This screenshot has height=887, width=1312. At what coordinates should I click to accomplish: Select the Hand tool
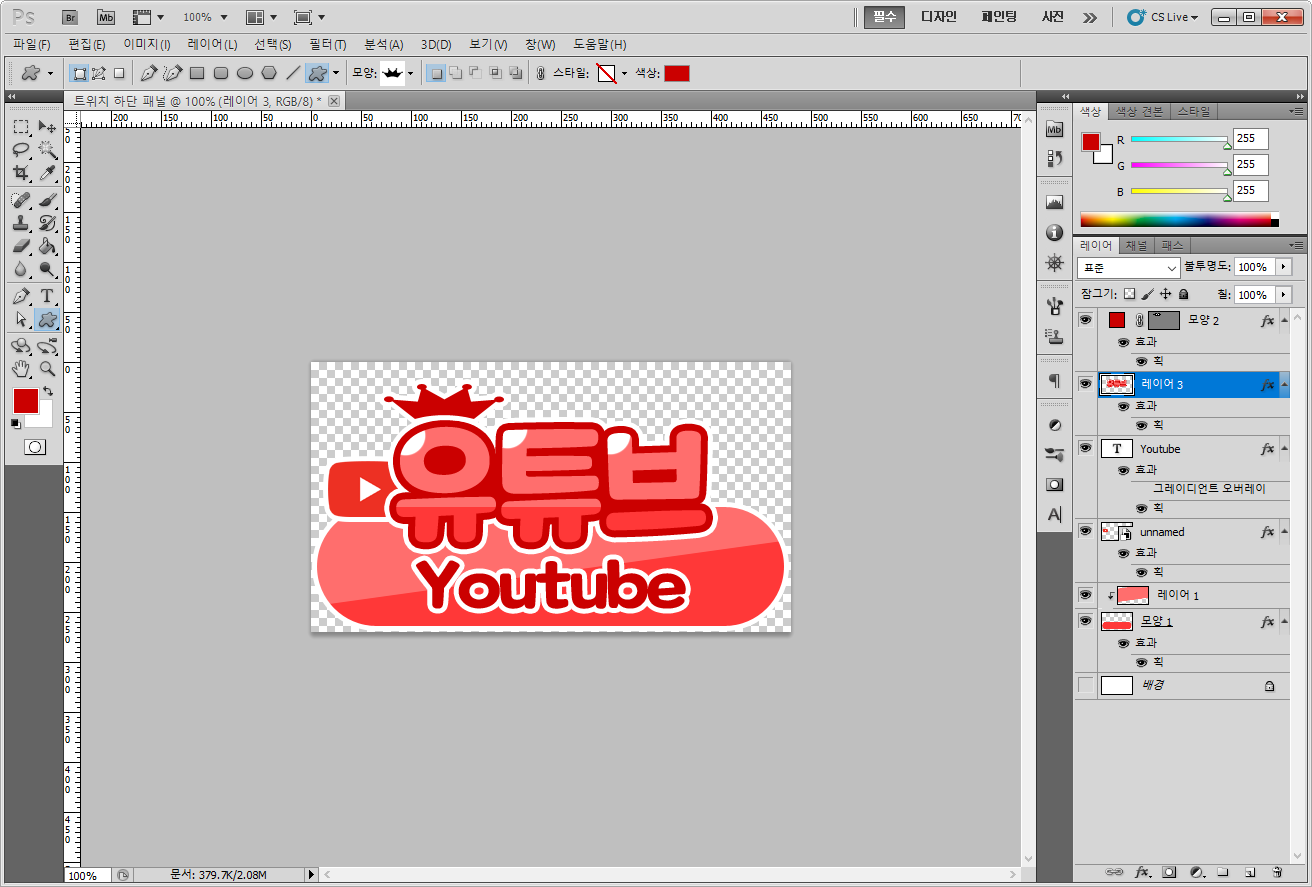20,369
